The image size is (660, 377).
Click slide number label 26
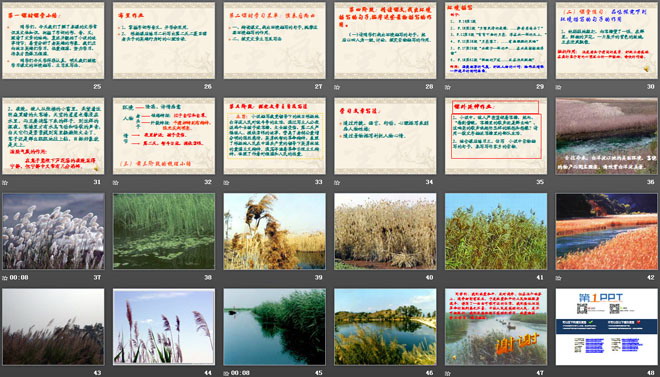[208, 87]
